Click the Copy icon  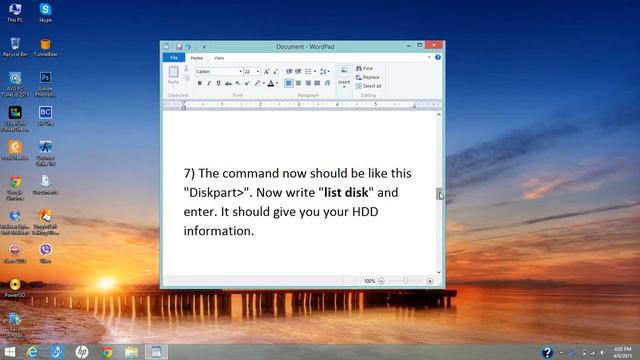click(186, 78)
